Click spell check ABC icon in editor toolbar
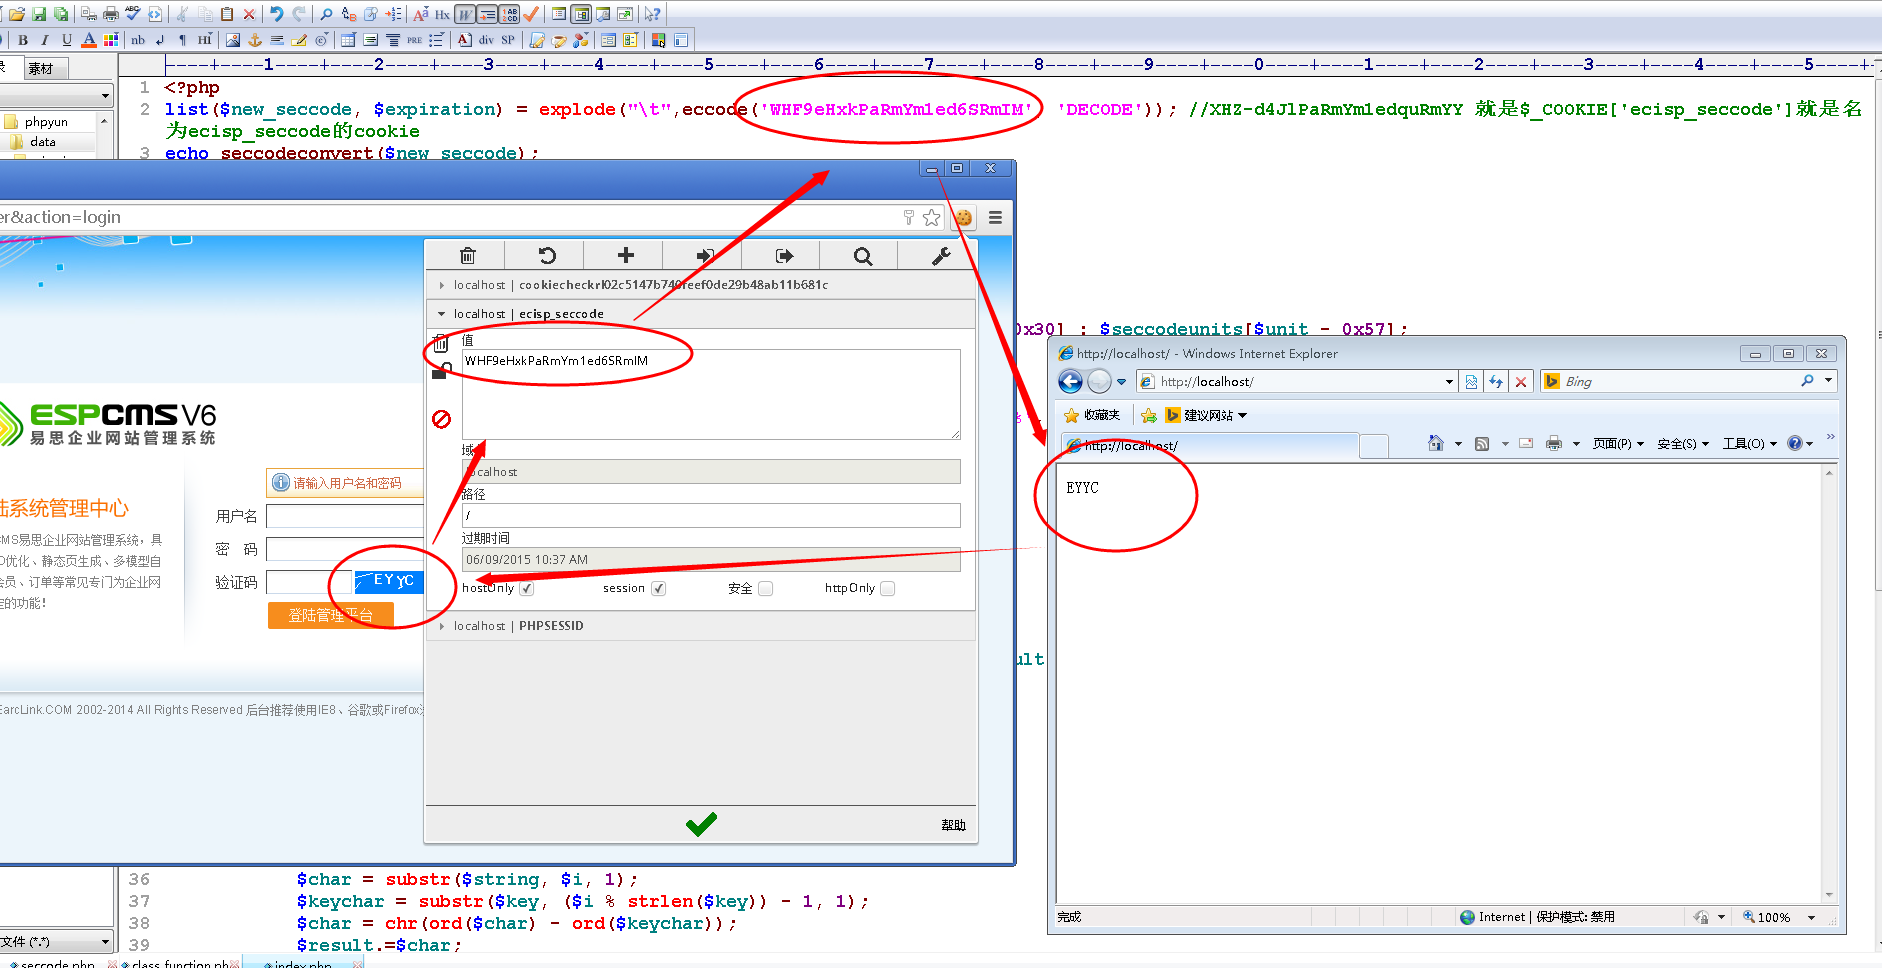The width and height of the screenshot is (1882, 968). (133, 14)
